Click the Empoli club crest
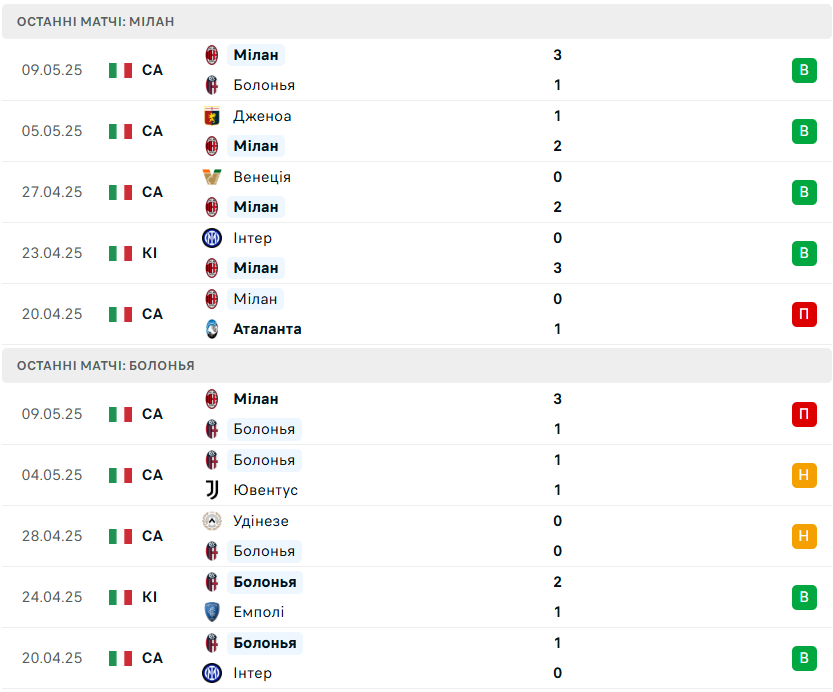This screenshot has width=833, height=692. point(212,612)
